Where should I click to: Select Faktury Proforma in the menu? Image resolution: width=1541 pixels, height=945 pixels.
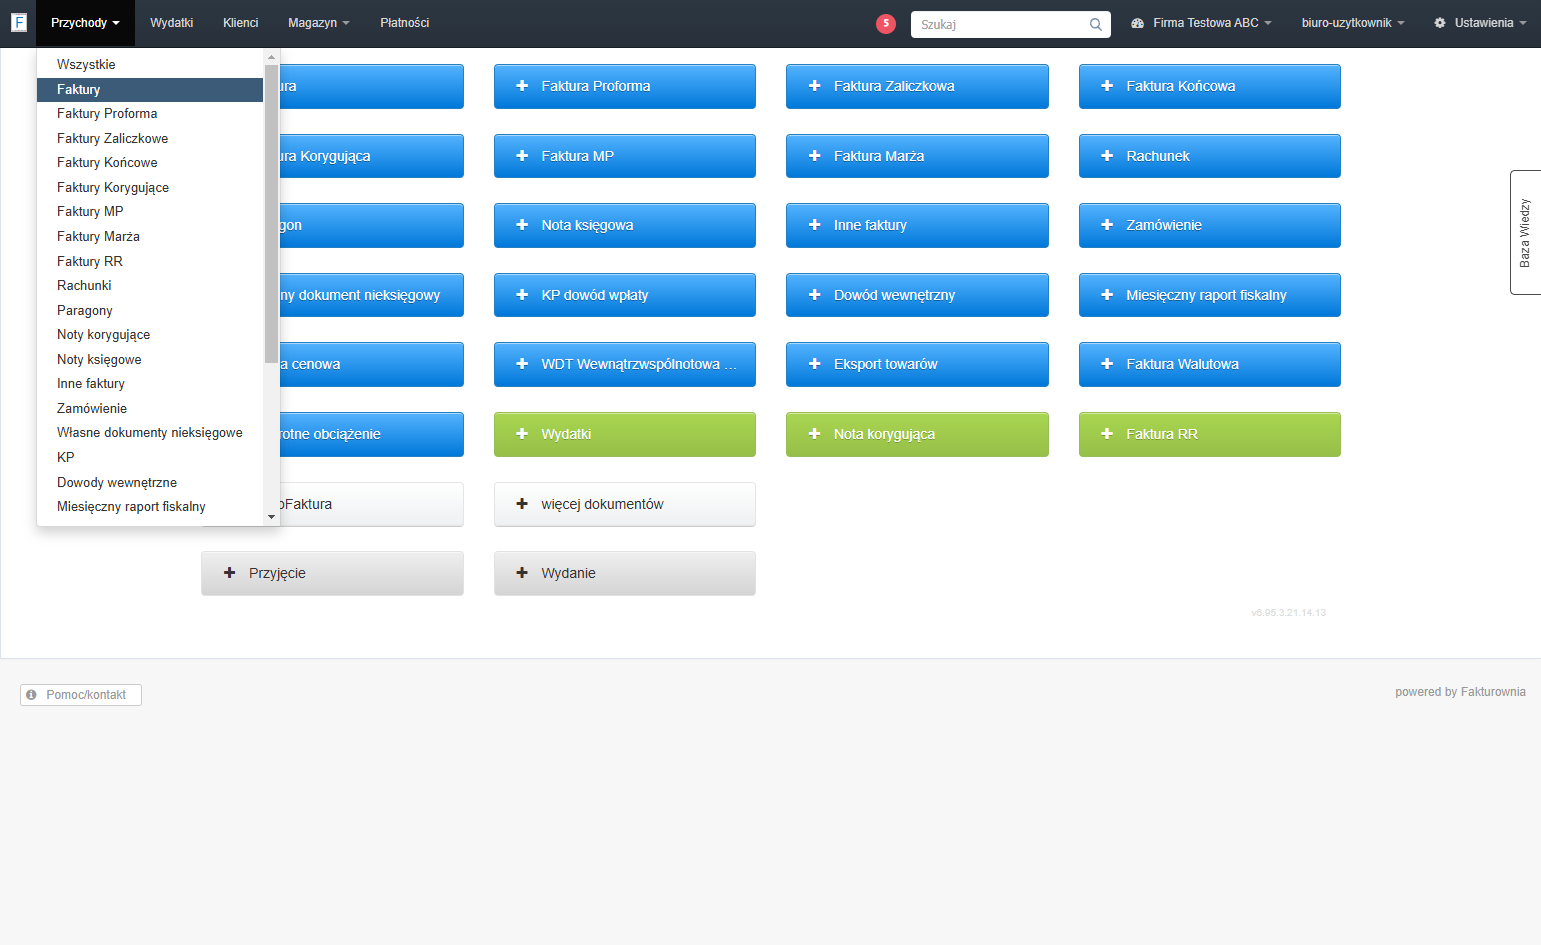click(x=150, y=113)
